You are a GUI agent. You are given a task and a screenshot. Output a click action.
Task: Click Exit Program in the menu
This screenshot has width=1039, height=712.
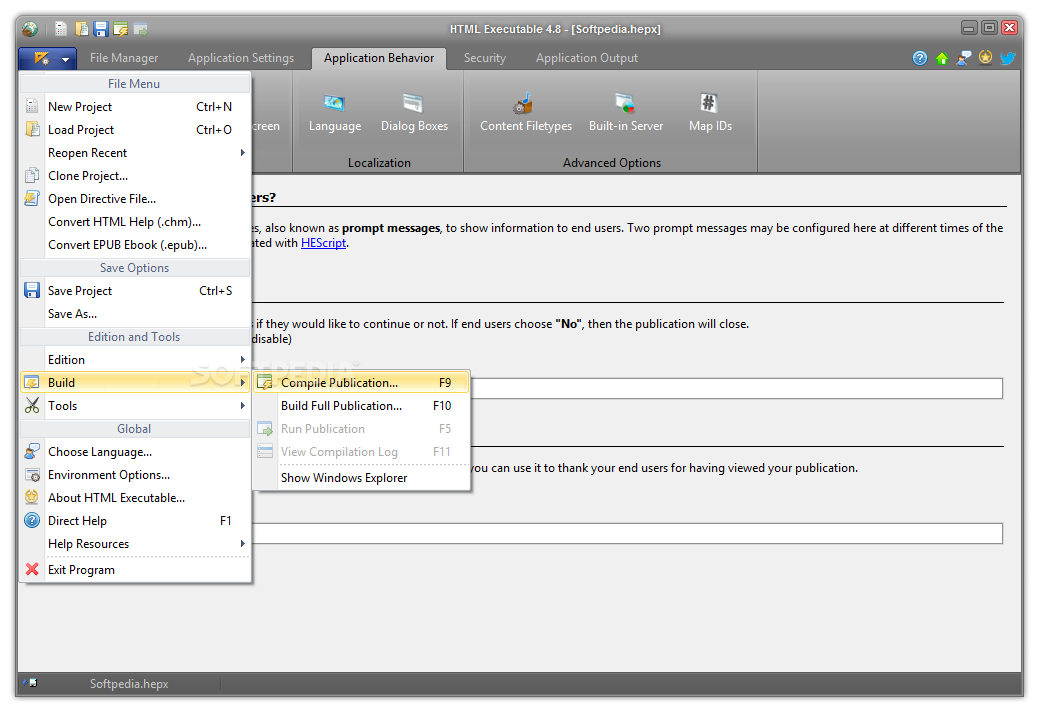[135, 570]
